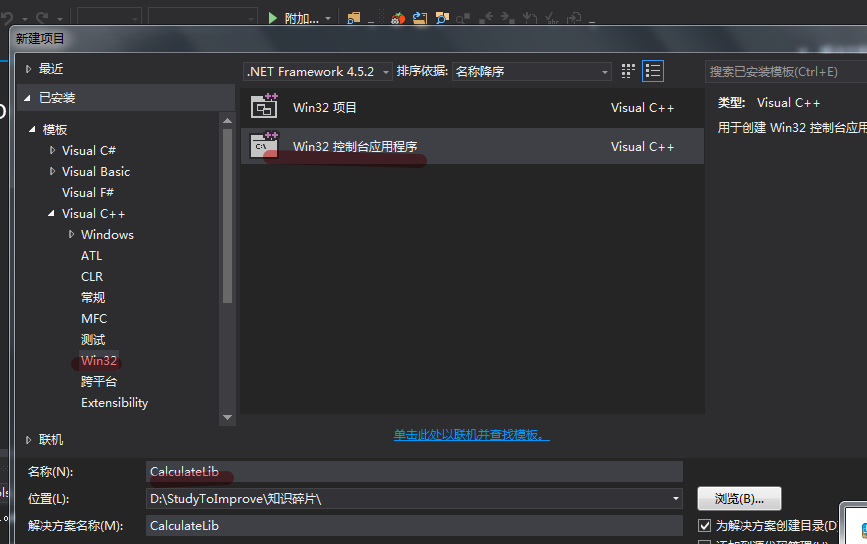Open the 位置 path dropdown arrow
Image resolution: width=867 pixels, height=544 pixels.
coord(675,498)
